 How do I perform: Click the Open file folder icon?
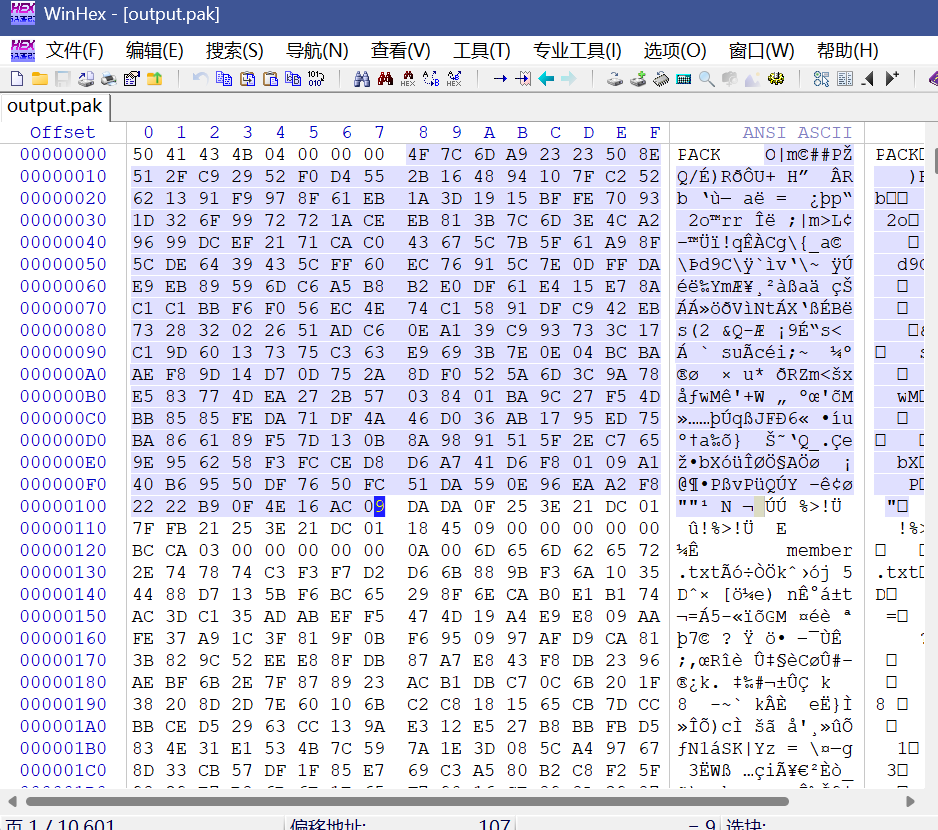coord(39,79)
